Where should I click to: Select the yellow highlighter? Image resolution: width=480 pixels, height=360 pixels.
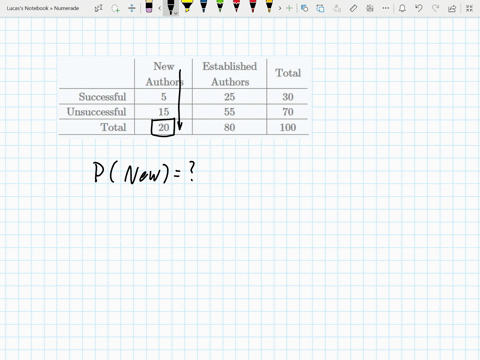pos(187,7)
